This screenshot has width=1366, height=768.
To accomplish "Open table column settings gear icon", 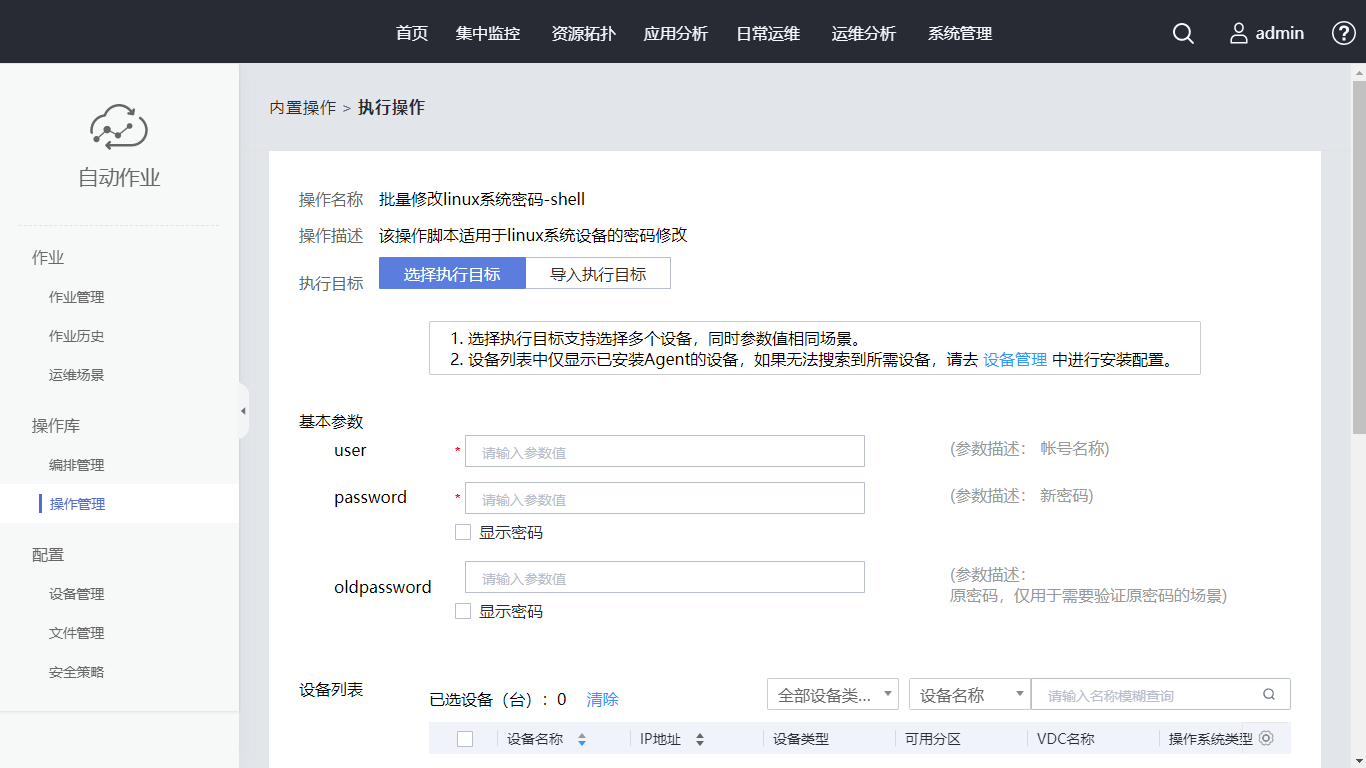I will point(1266,739).
